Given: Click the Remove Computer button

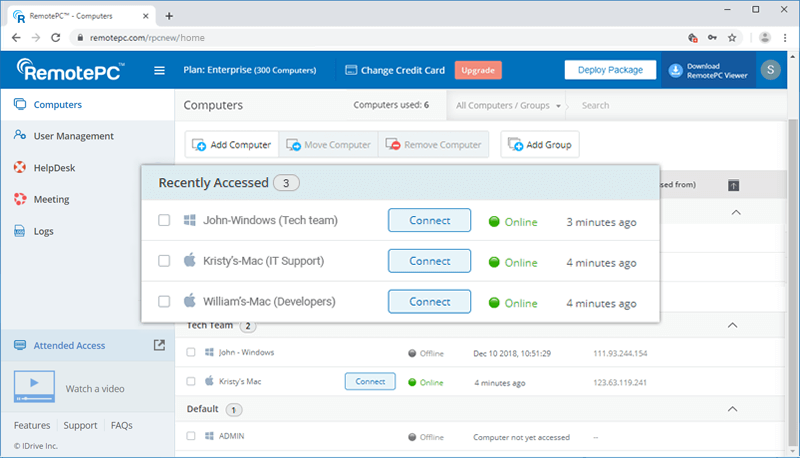Looking at the screenshot, I should 433,145.
